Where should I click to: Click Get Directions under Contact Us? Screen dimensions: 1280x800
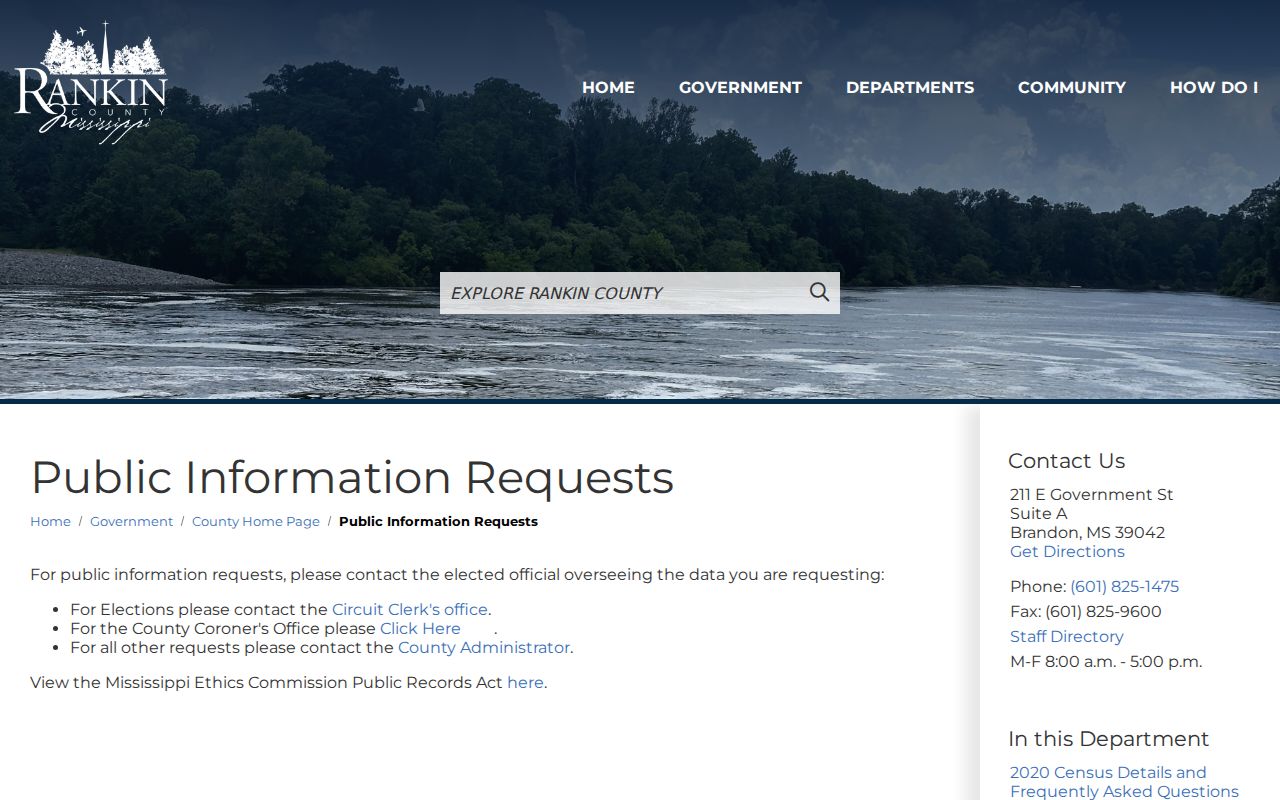click(1067, 551)
